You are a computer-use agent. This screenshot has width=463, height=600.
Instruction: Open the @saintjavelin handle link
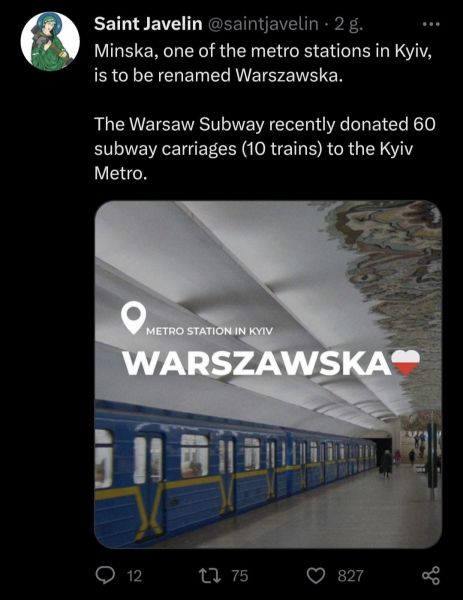(x=263, y=24)
